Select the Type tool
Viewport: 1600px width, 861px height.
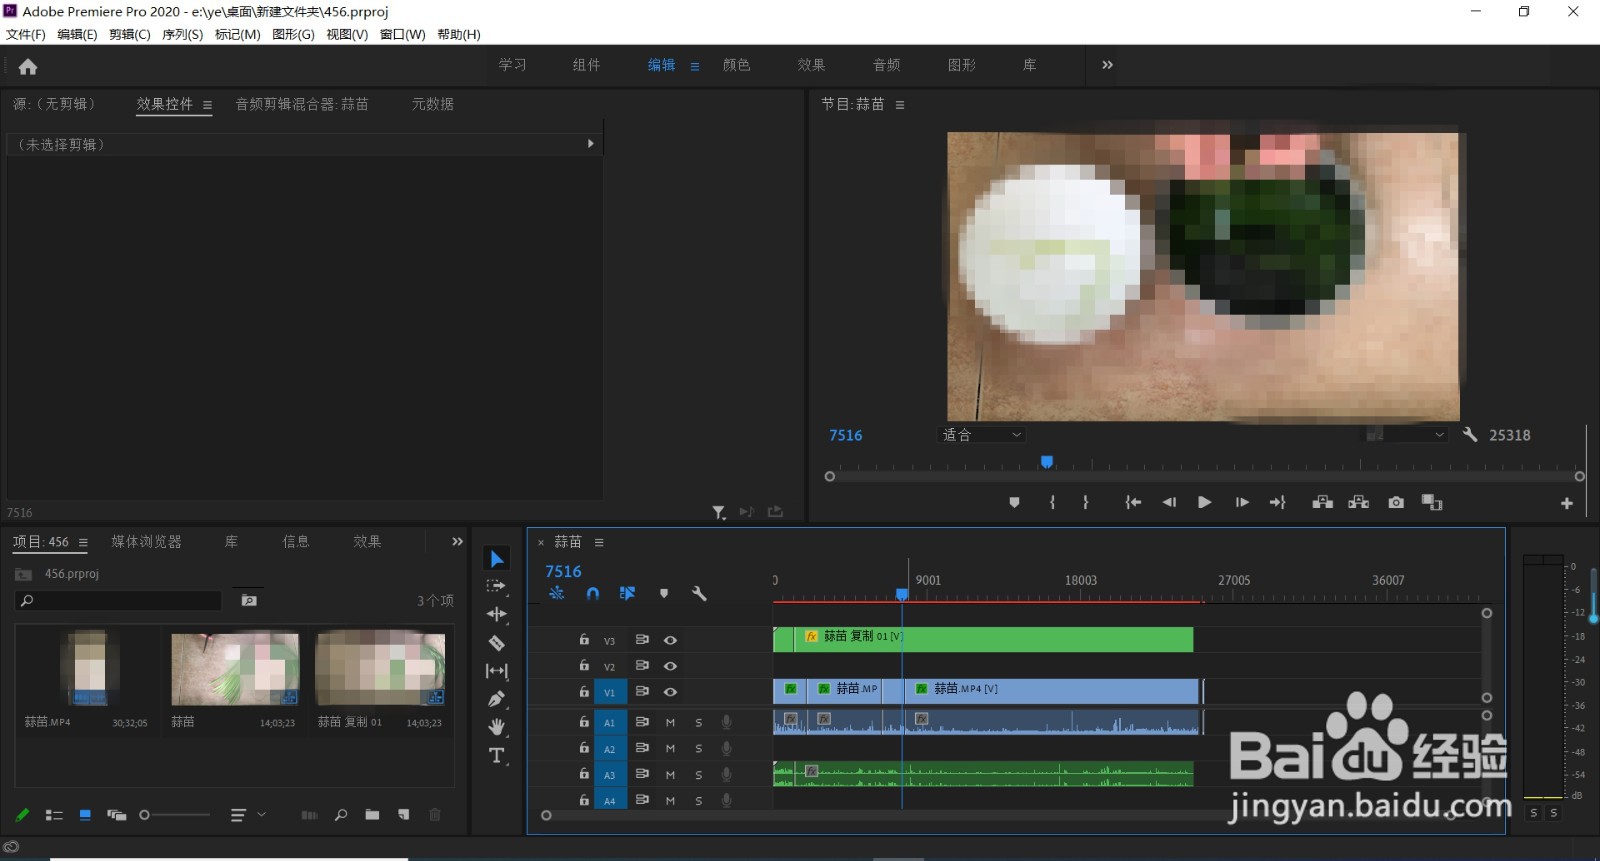[x=497, y=756]
